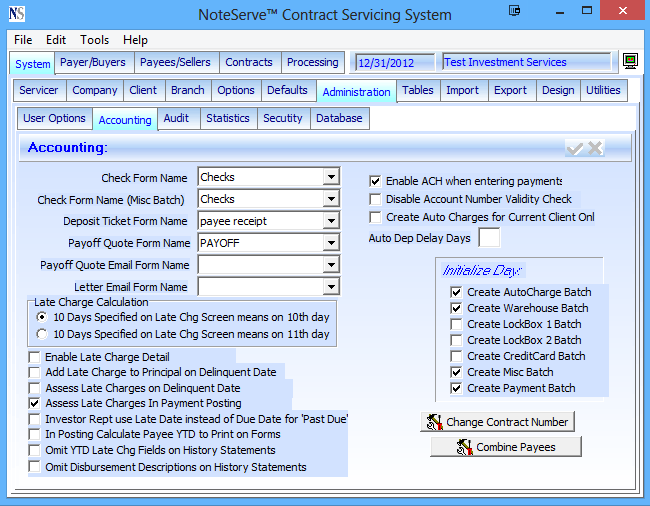Click the green checkmark save icon
Image resolution: width=650 pixels, height=506 pixels.
click(574, 148)
